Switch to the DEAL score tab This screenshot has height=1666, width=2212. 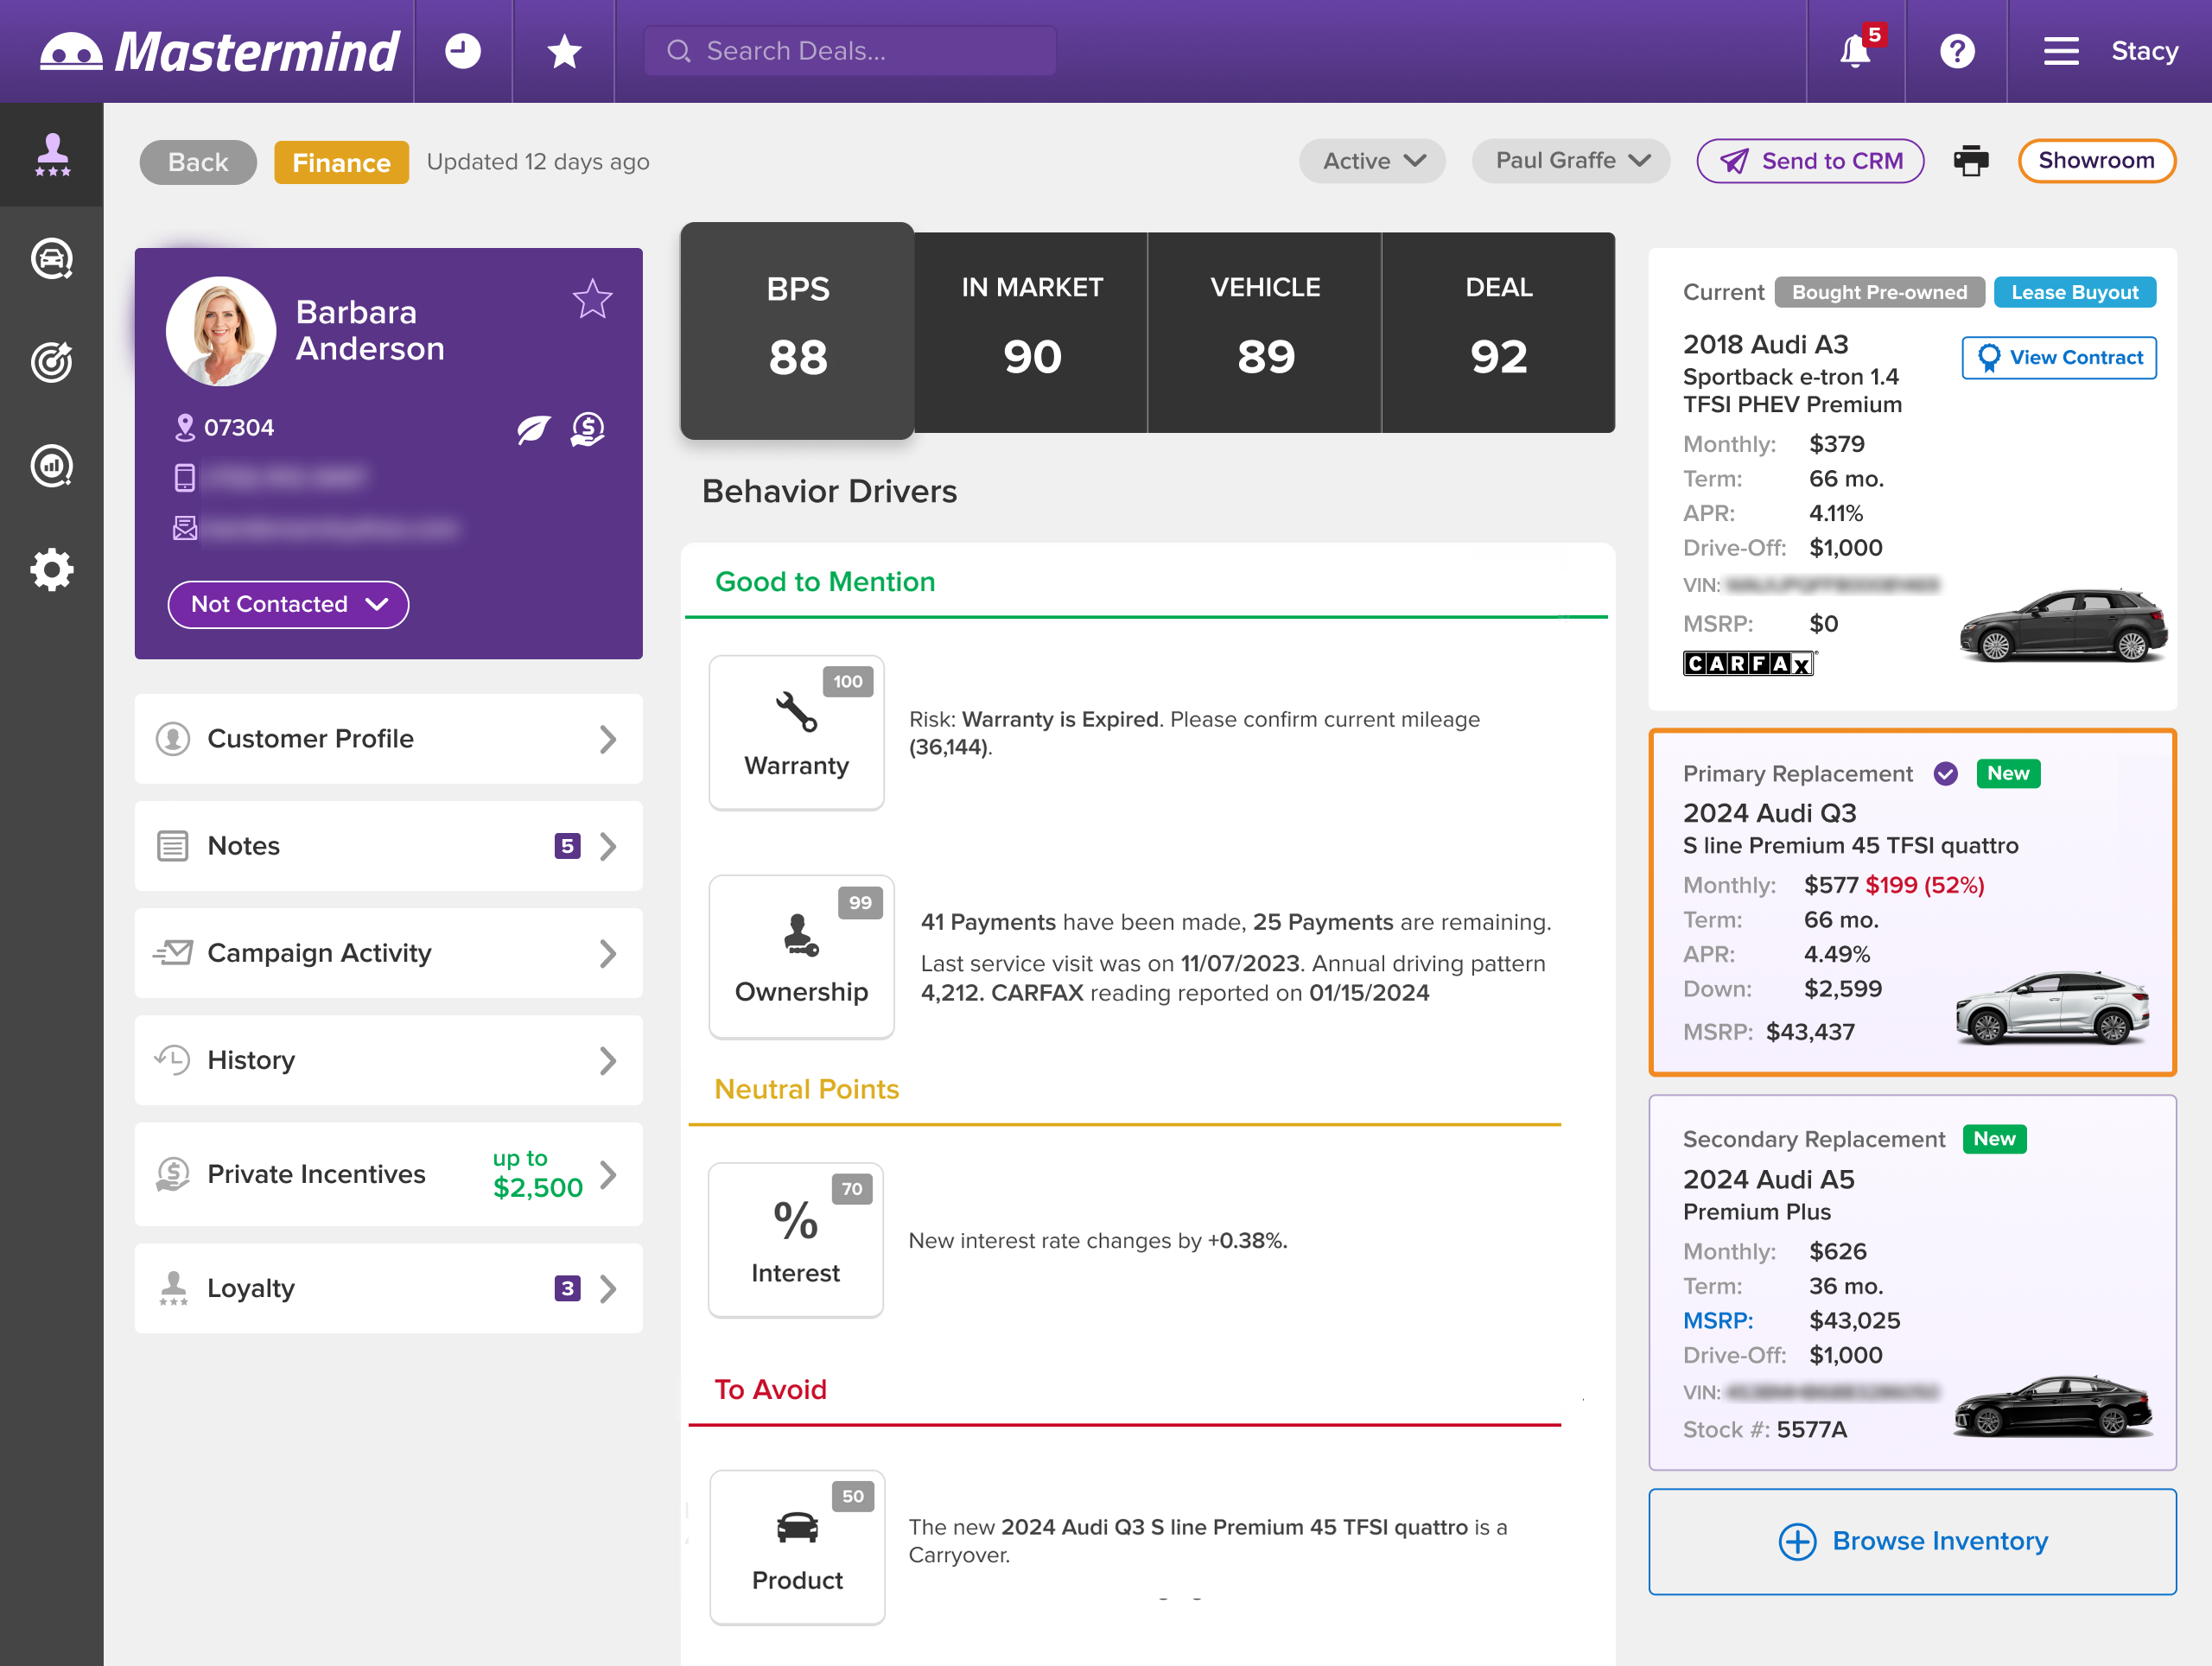point(1497,332)
